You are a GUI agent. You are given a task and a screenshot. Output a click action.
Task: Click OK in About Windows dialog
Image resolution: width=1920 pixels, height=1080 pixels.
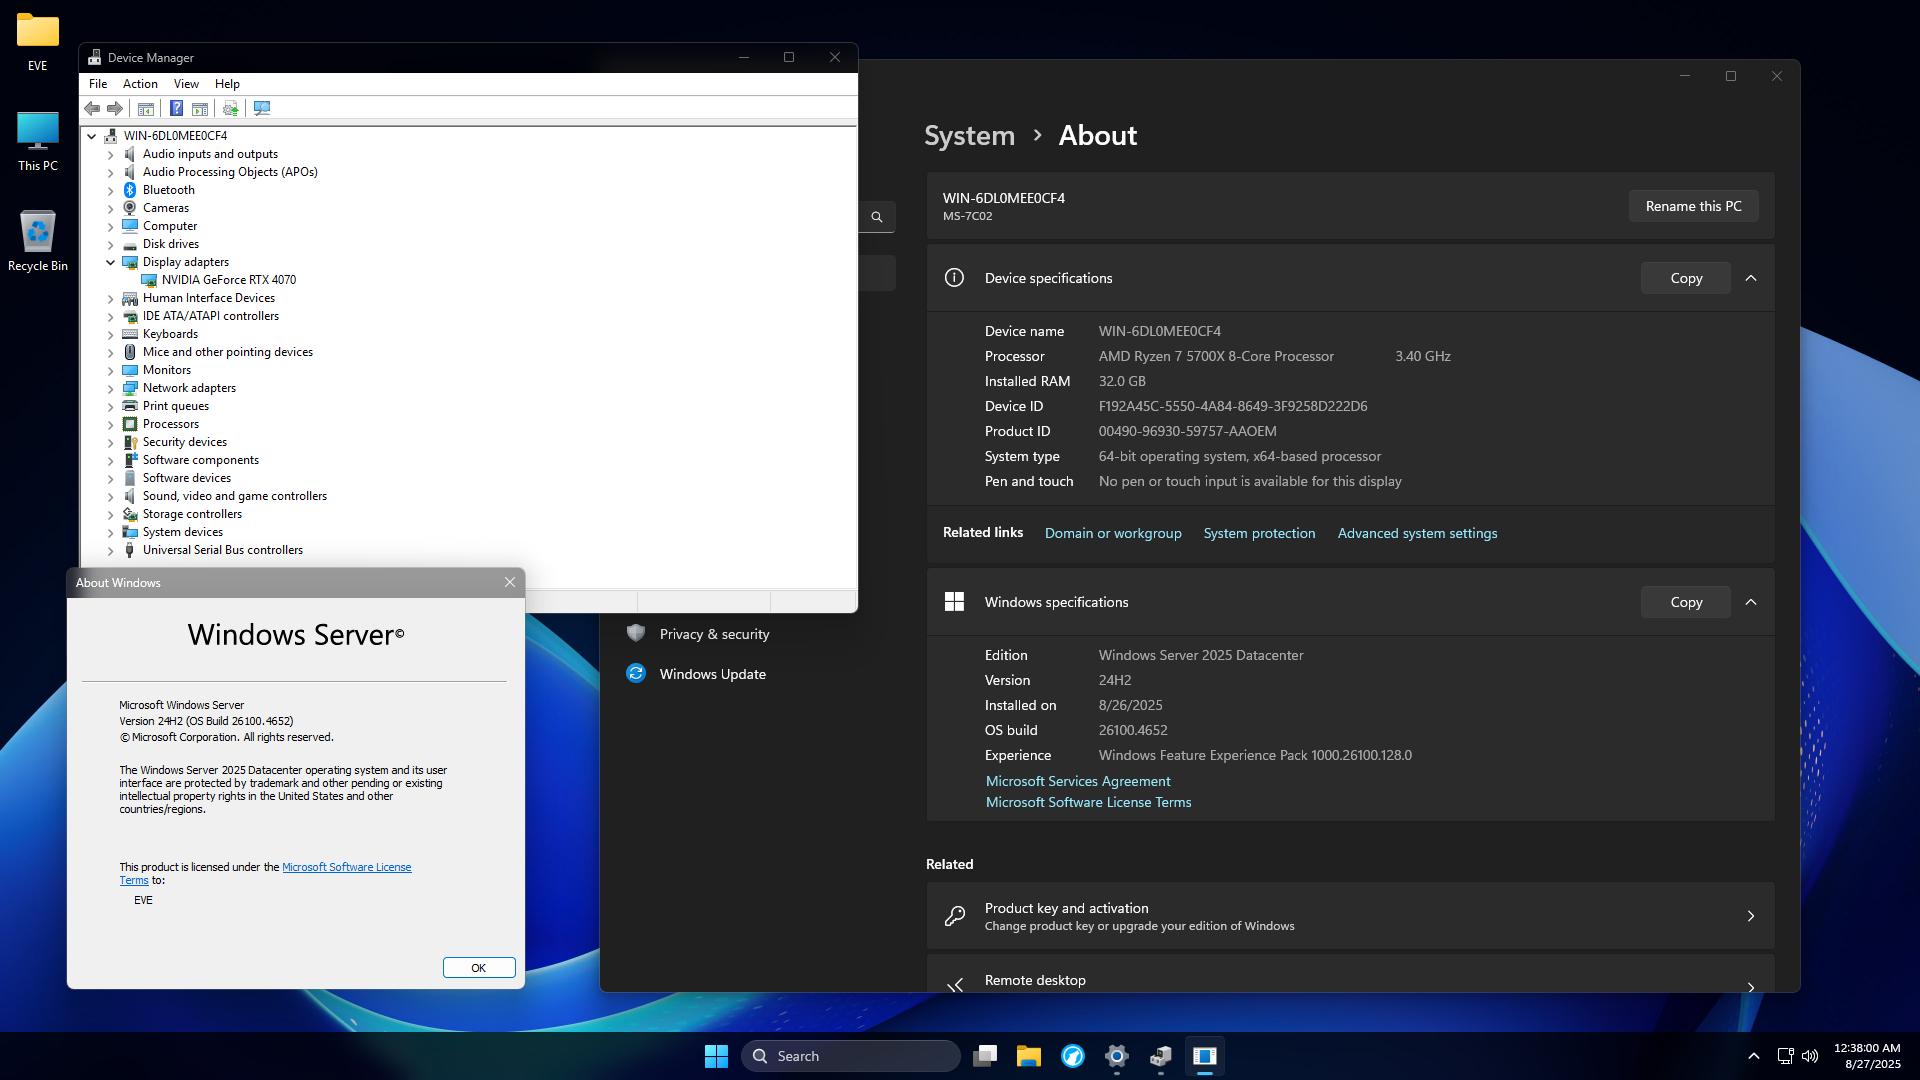tap(479, 967)
